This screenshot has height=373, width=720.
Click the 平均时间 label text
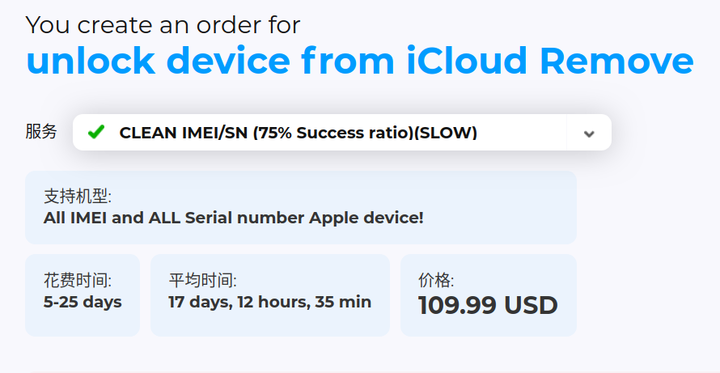(202, 280)
